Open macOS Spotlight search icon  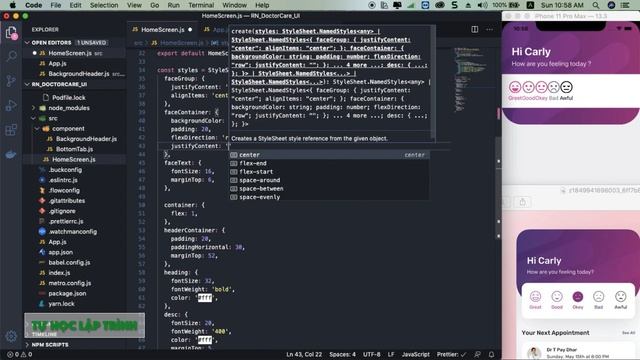tap(596, 5)
